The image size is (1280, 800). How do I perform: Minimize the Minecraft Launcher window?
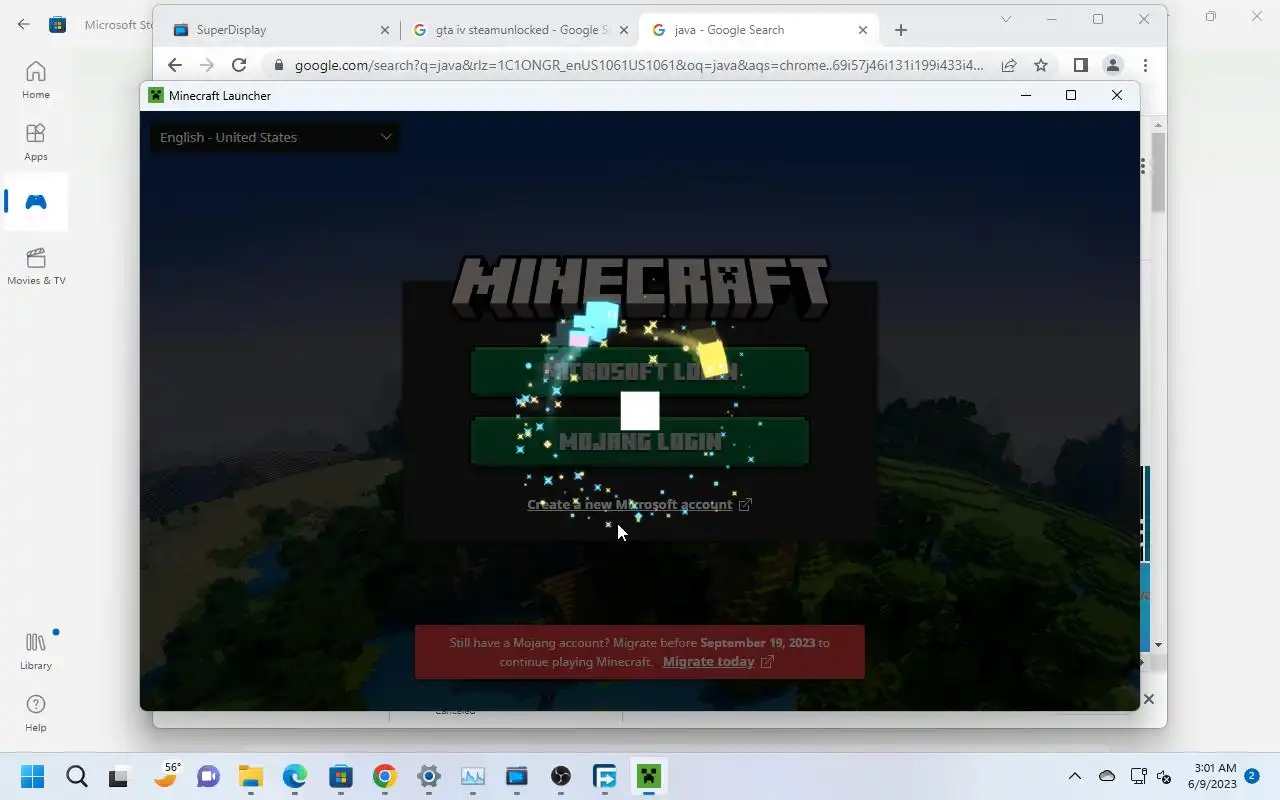click(x=1025, y=95)
